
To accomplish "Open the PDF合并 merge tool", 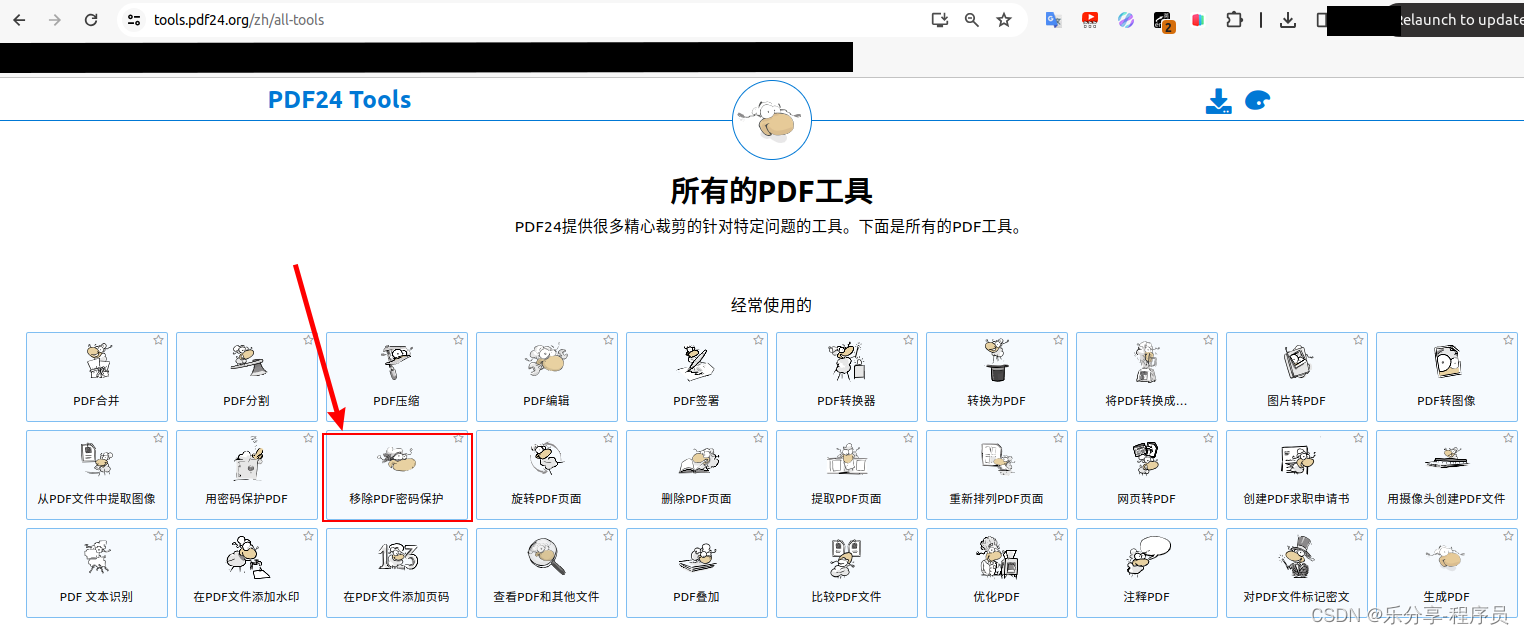I will tap(96, 377).
